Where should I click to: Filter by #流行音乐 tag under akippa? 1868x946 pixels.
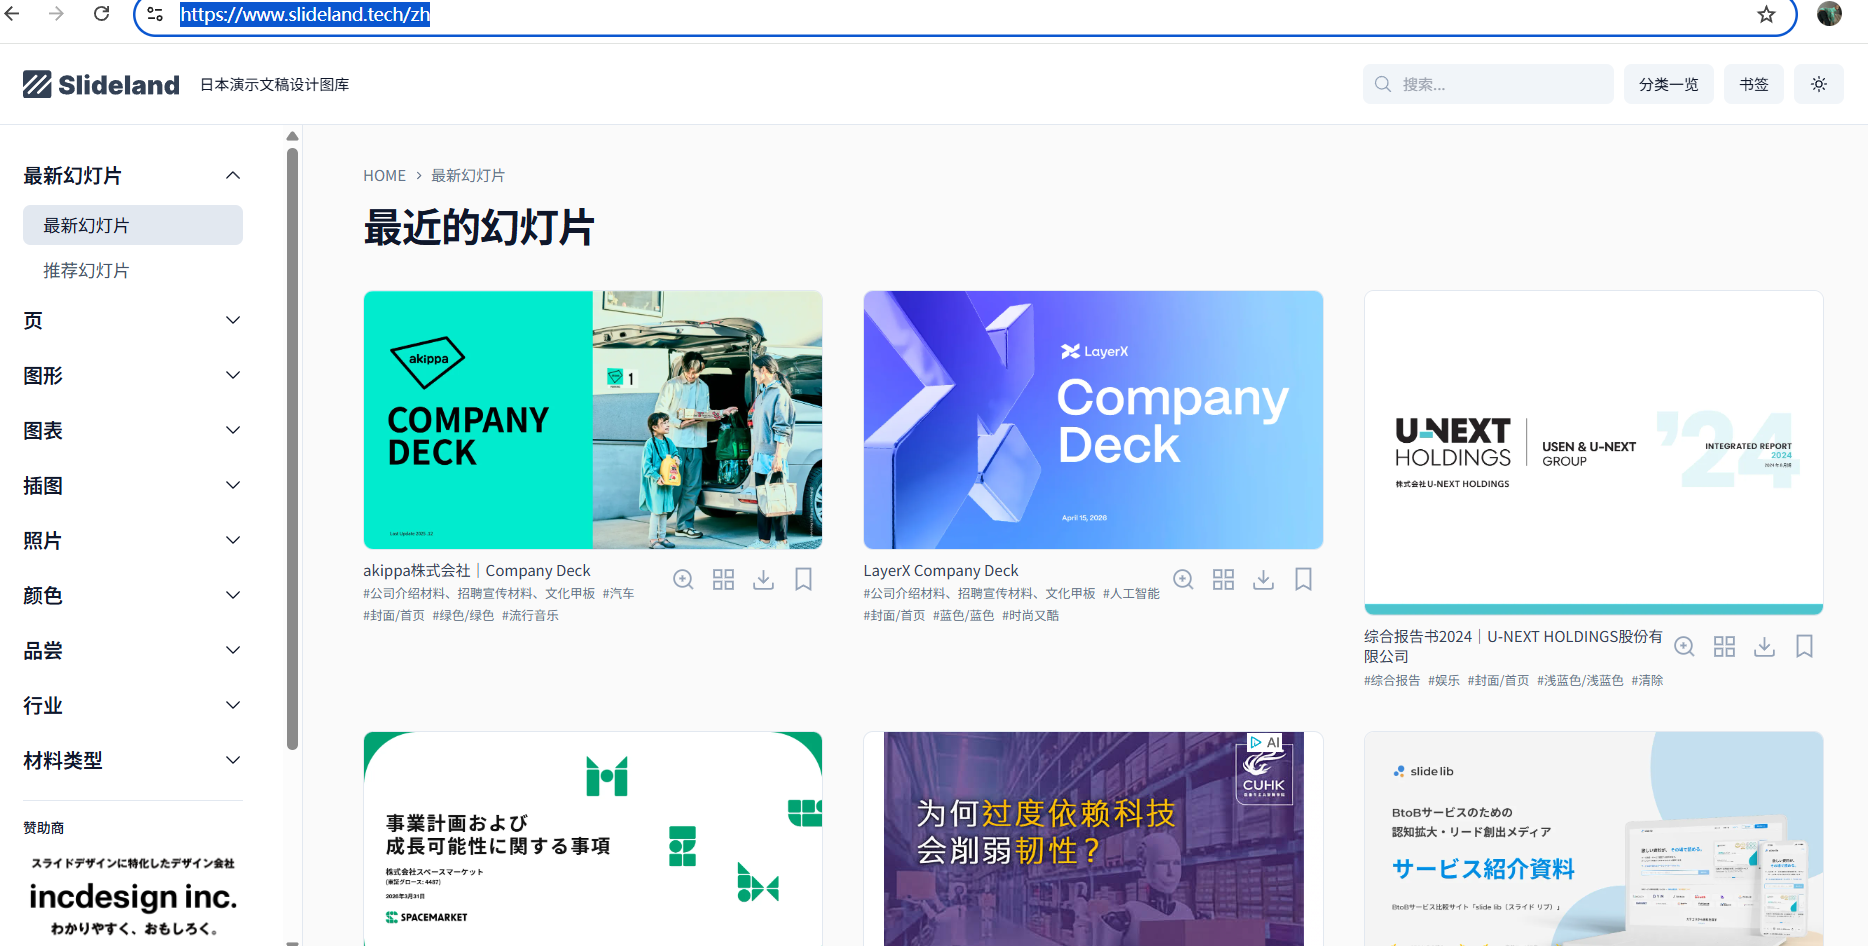[x=530, y=616]
